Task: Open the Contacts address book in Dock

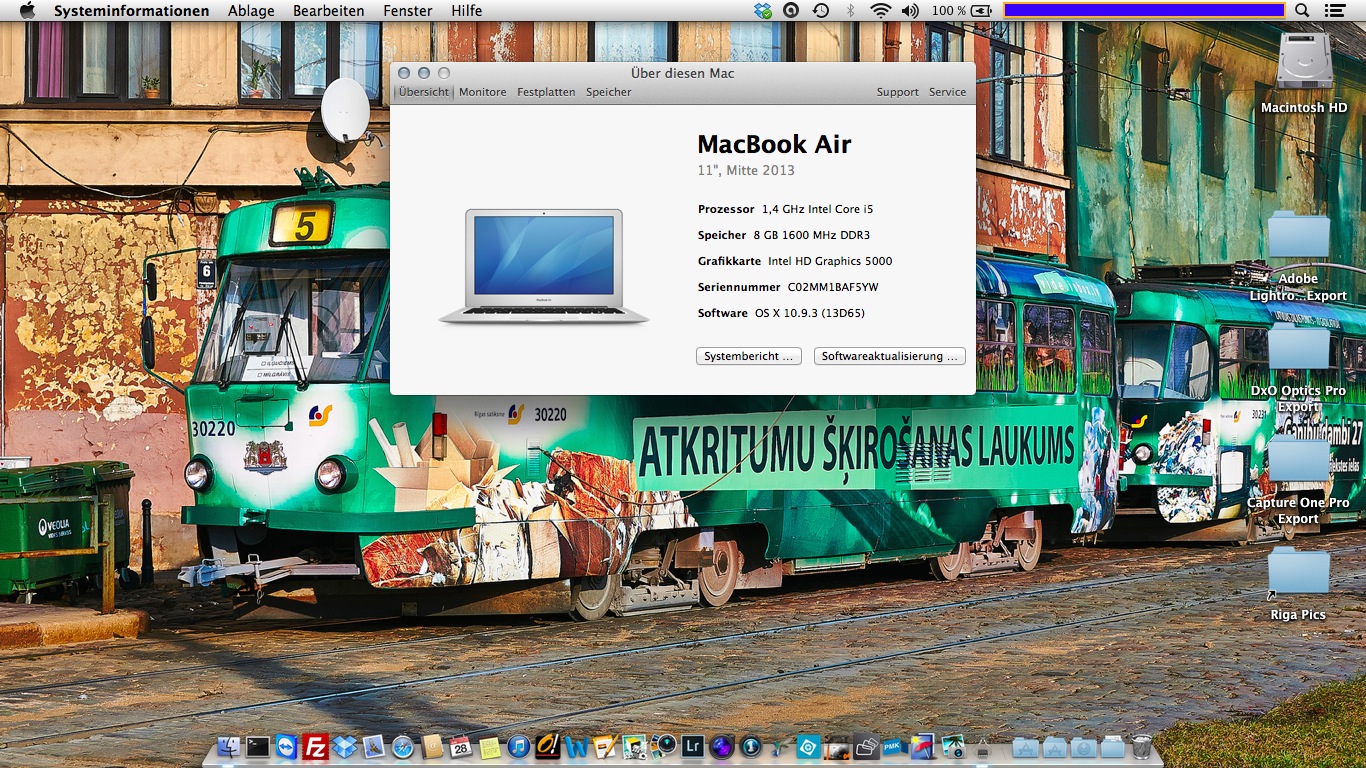Action: [432, 747]
